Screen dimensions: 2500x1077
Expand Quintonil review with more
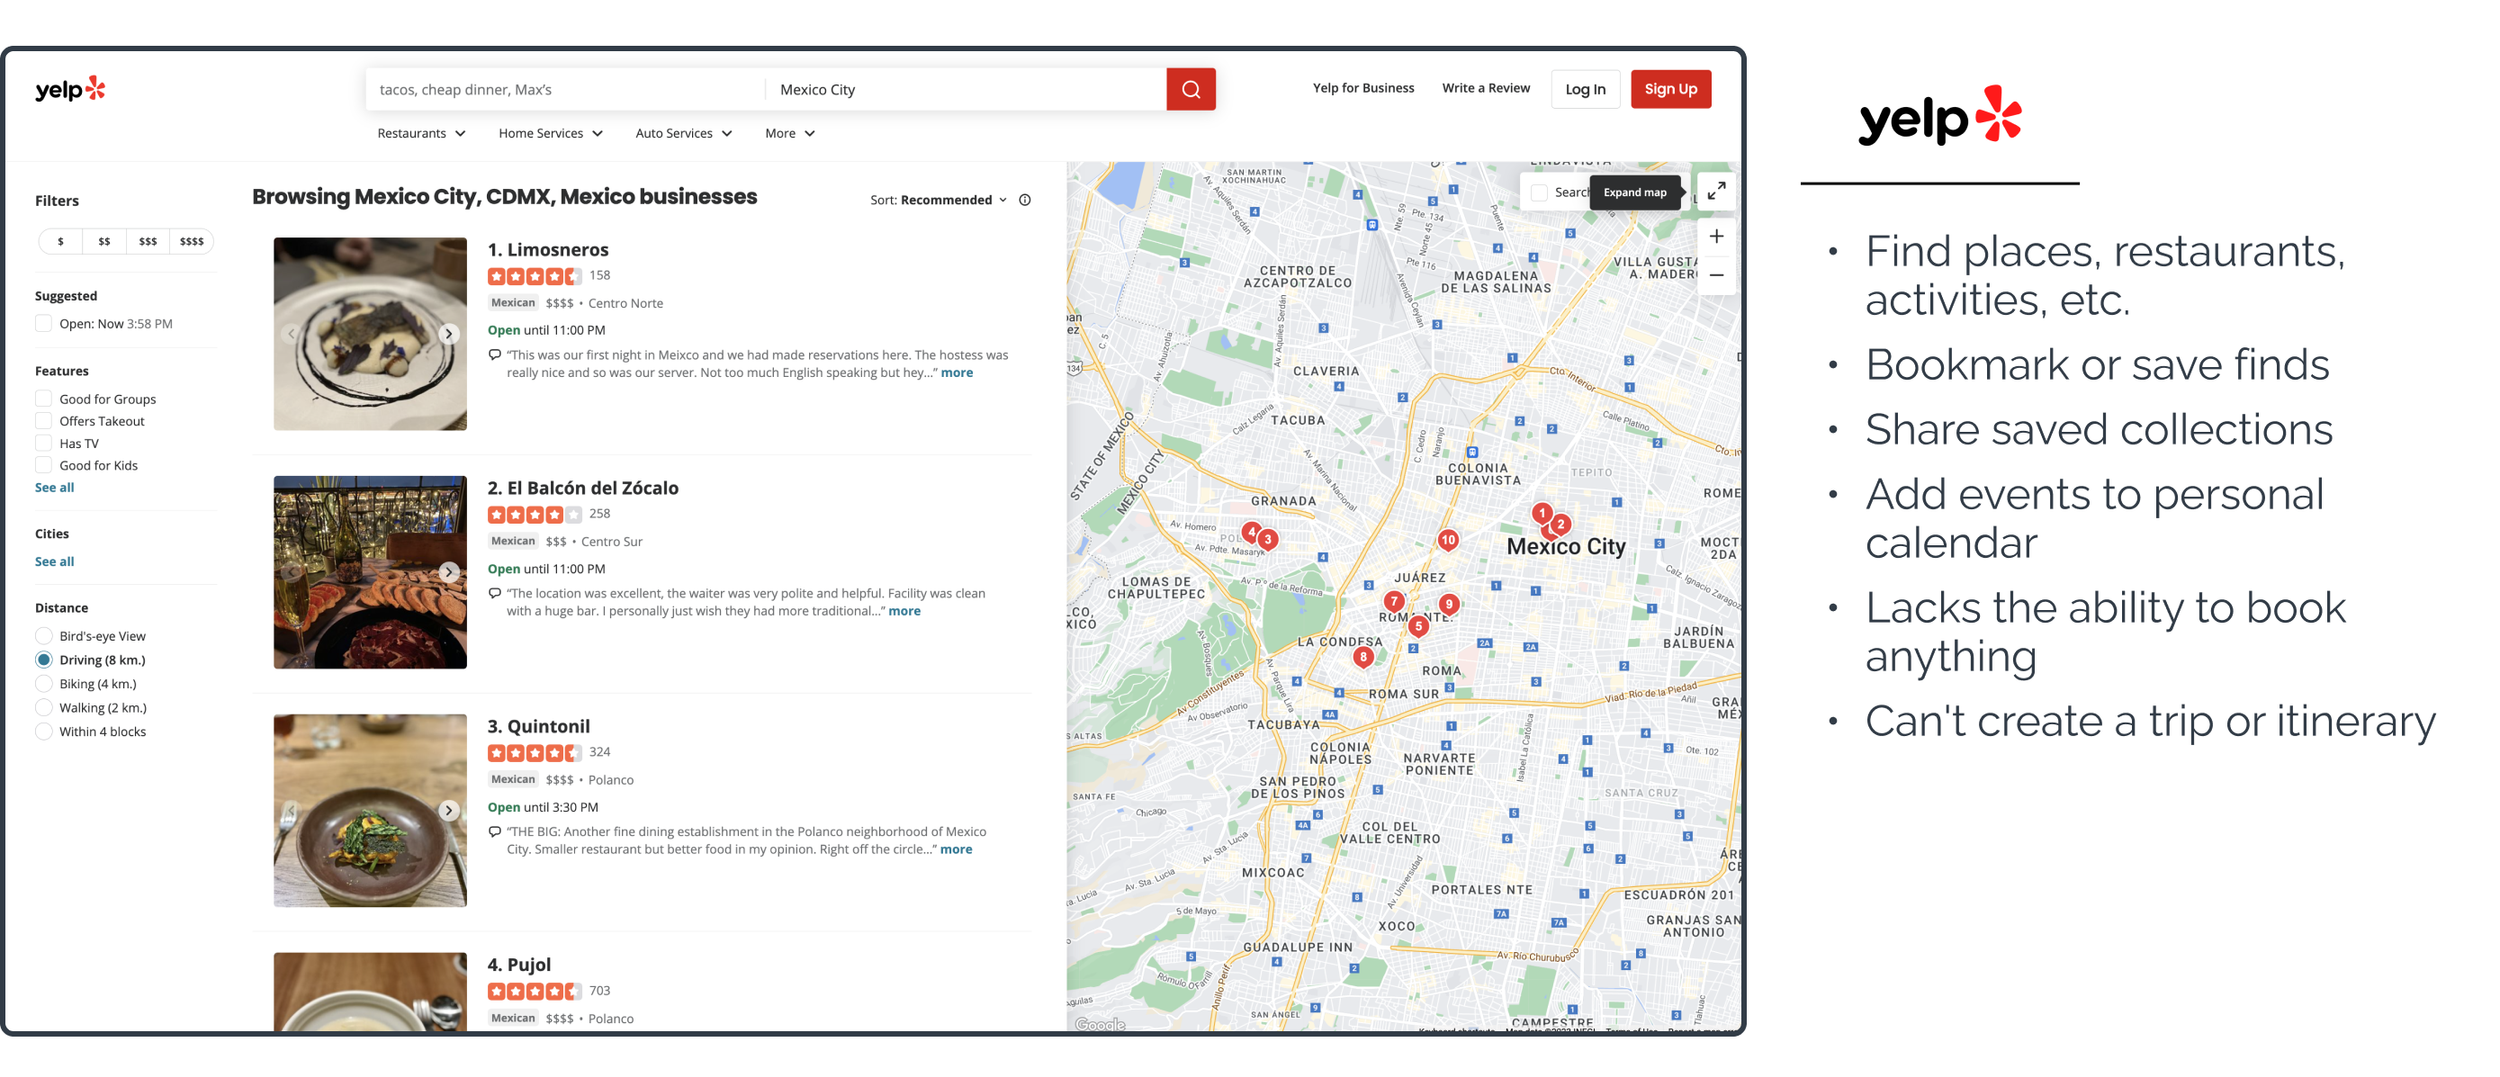pyautogui.click(x=955, y=850)
